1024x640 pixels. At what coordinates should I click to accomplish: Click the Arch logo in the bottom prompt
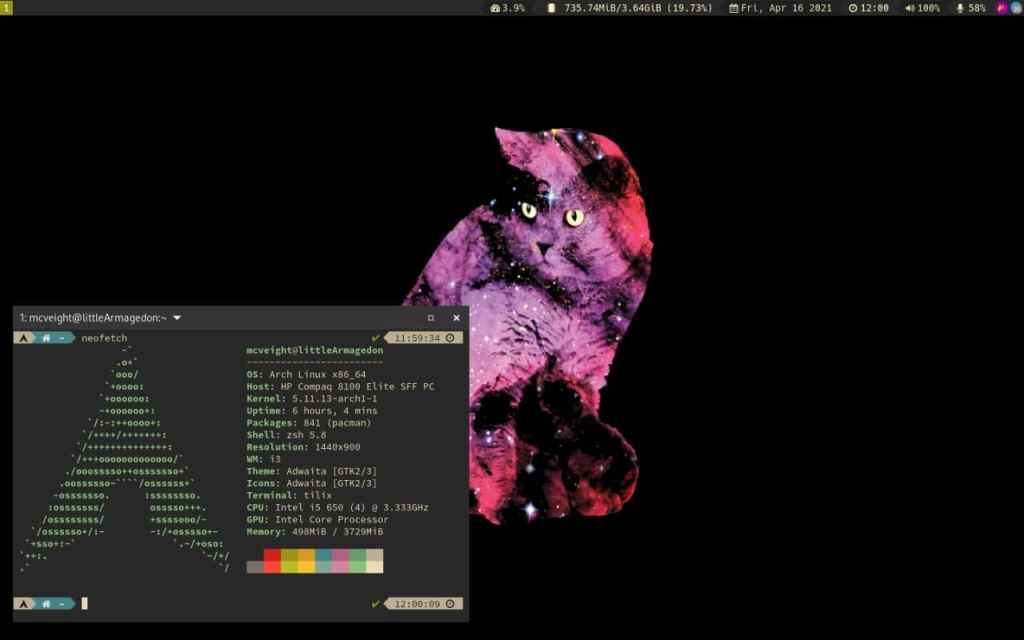point(22,603)
